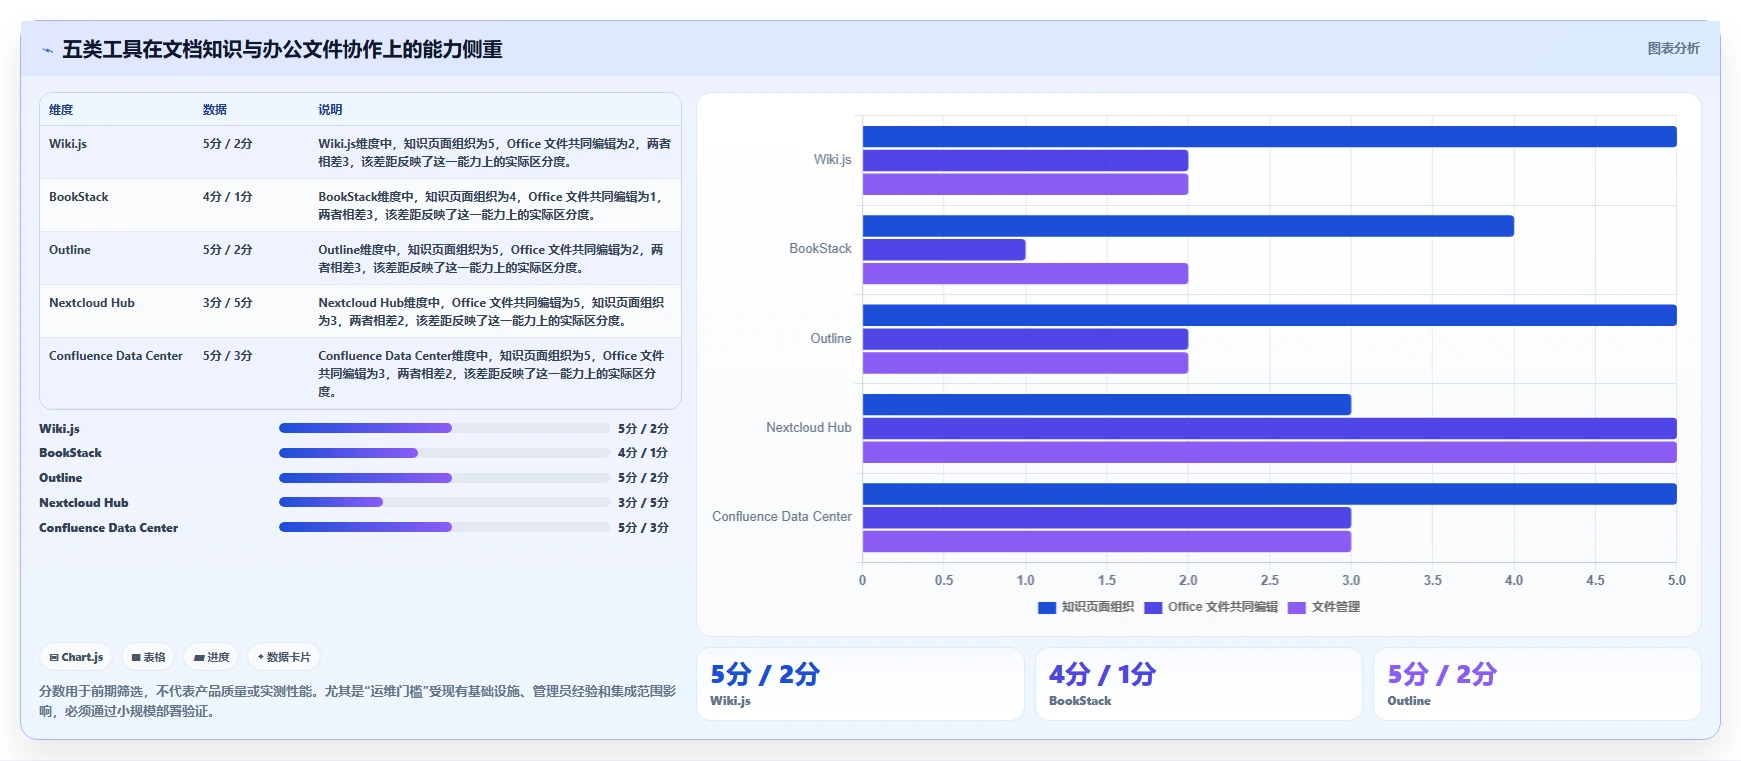The width and height of the screenshot is (1741, 761).
Task: Click the Confluence Data Center 文件管理 bar
Action: pos(1107,542)
